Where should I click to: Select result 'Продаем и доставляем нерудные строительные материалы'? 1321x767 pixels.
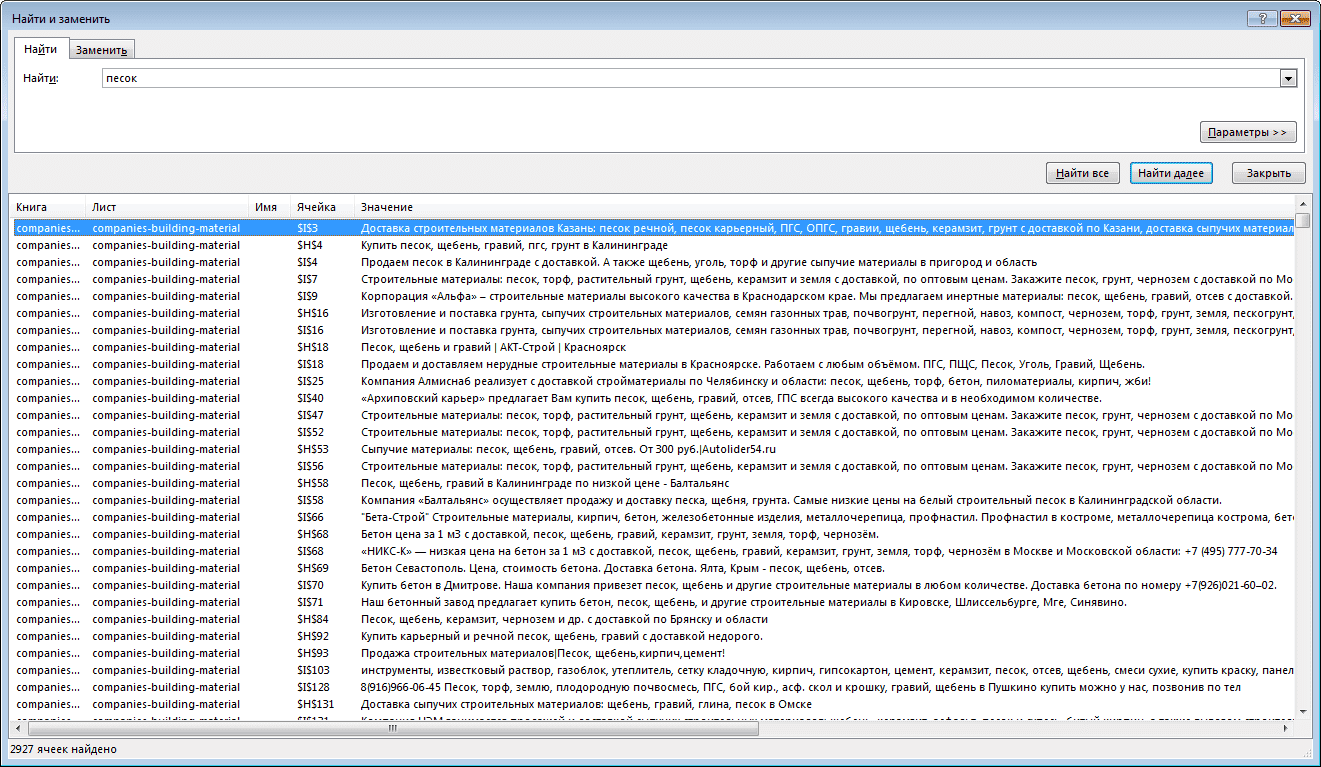pyautogui.click(x=652, y=364)
